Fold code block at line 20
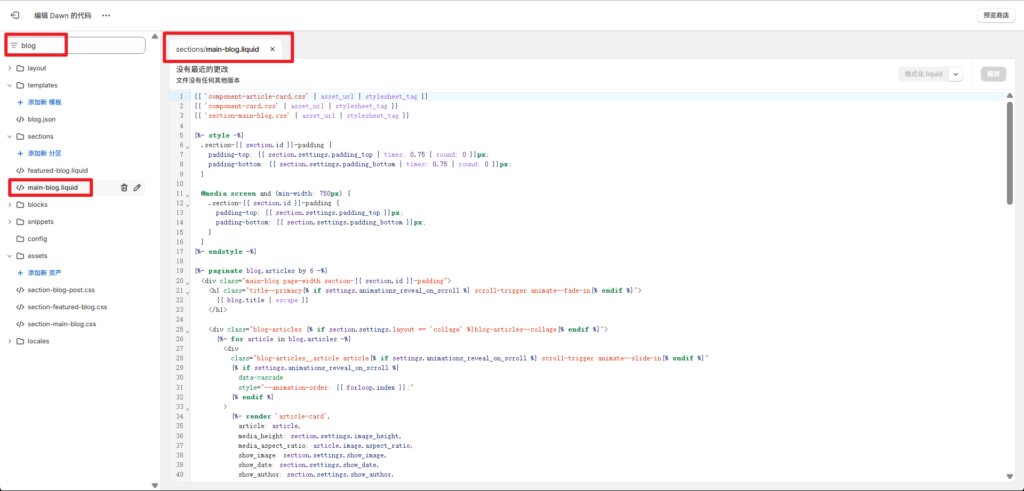Viewport: 1024px width, 491px height. 187,281
